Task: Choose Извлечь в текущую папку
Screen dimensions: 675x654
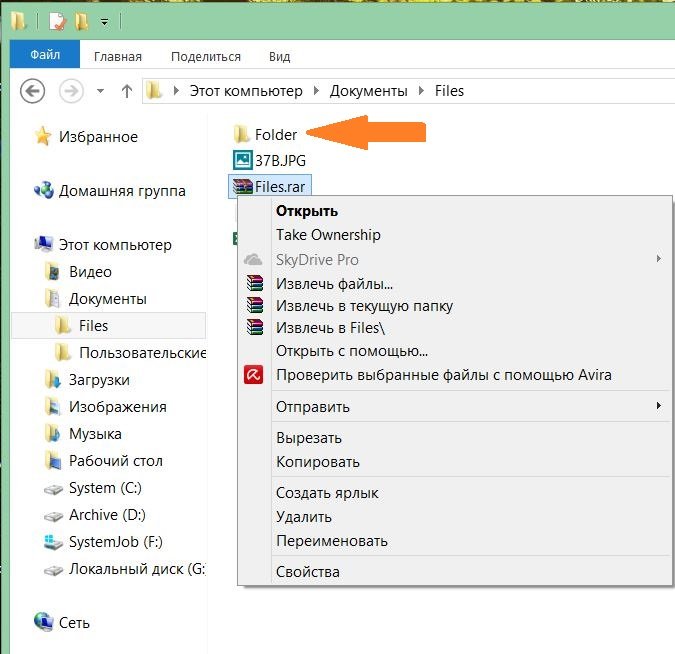Action: pos(364,306)
